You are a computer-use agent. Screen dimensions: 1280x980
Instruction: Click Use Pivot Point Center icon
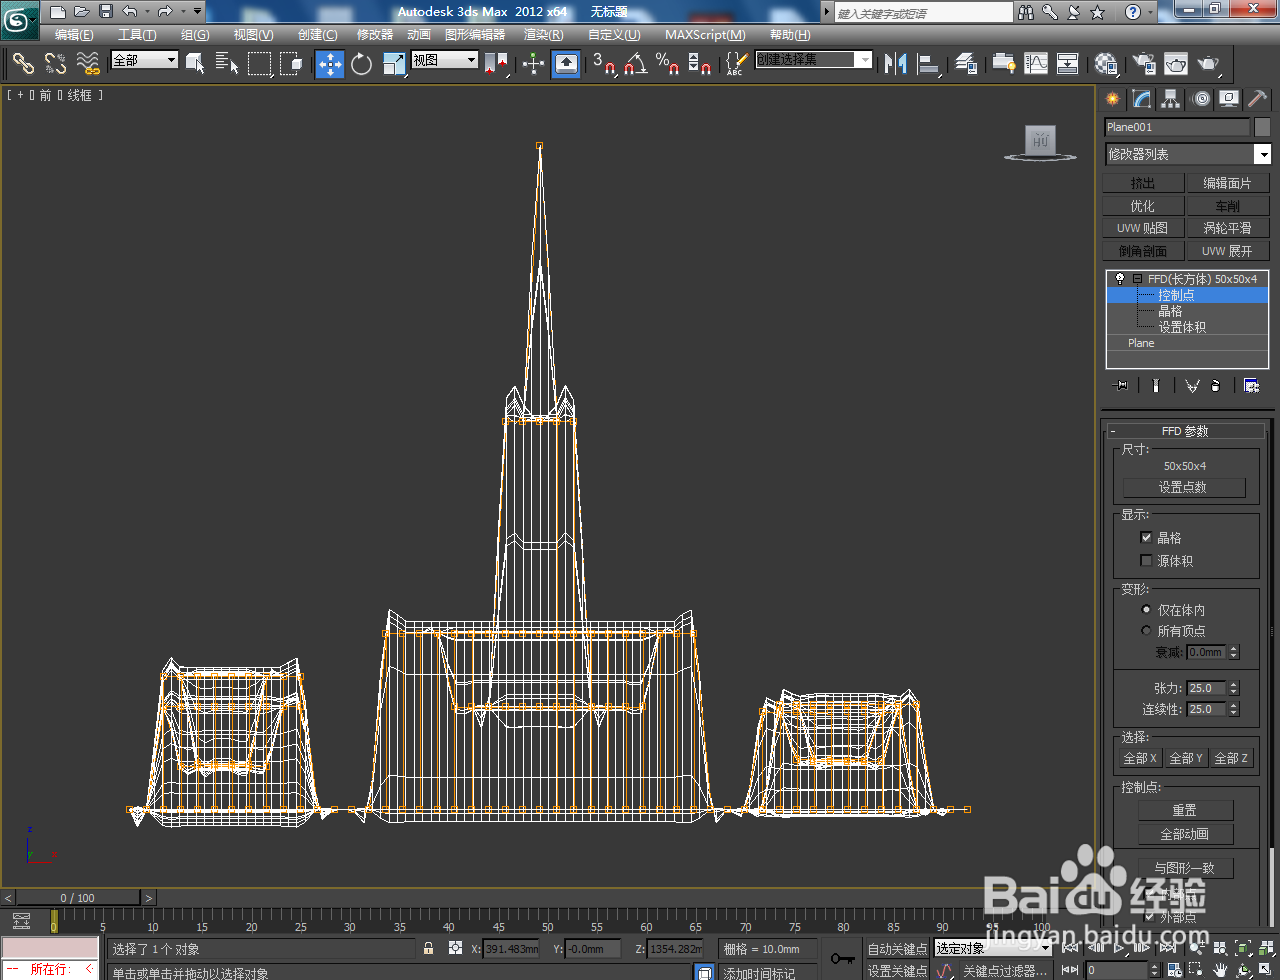(x=496, y=63)
